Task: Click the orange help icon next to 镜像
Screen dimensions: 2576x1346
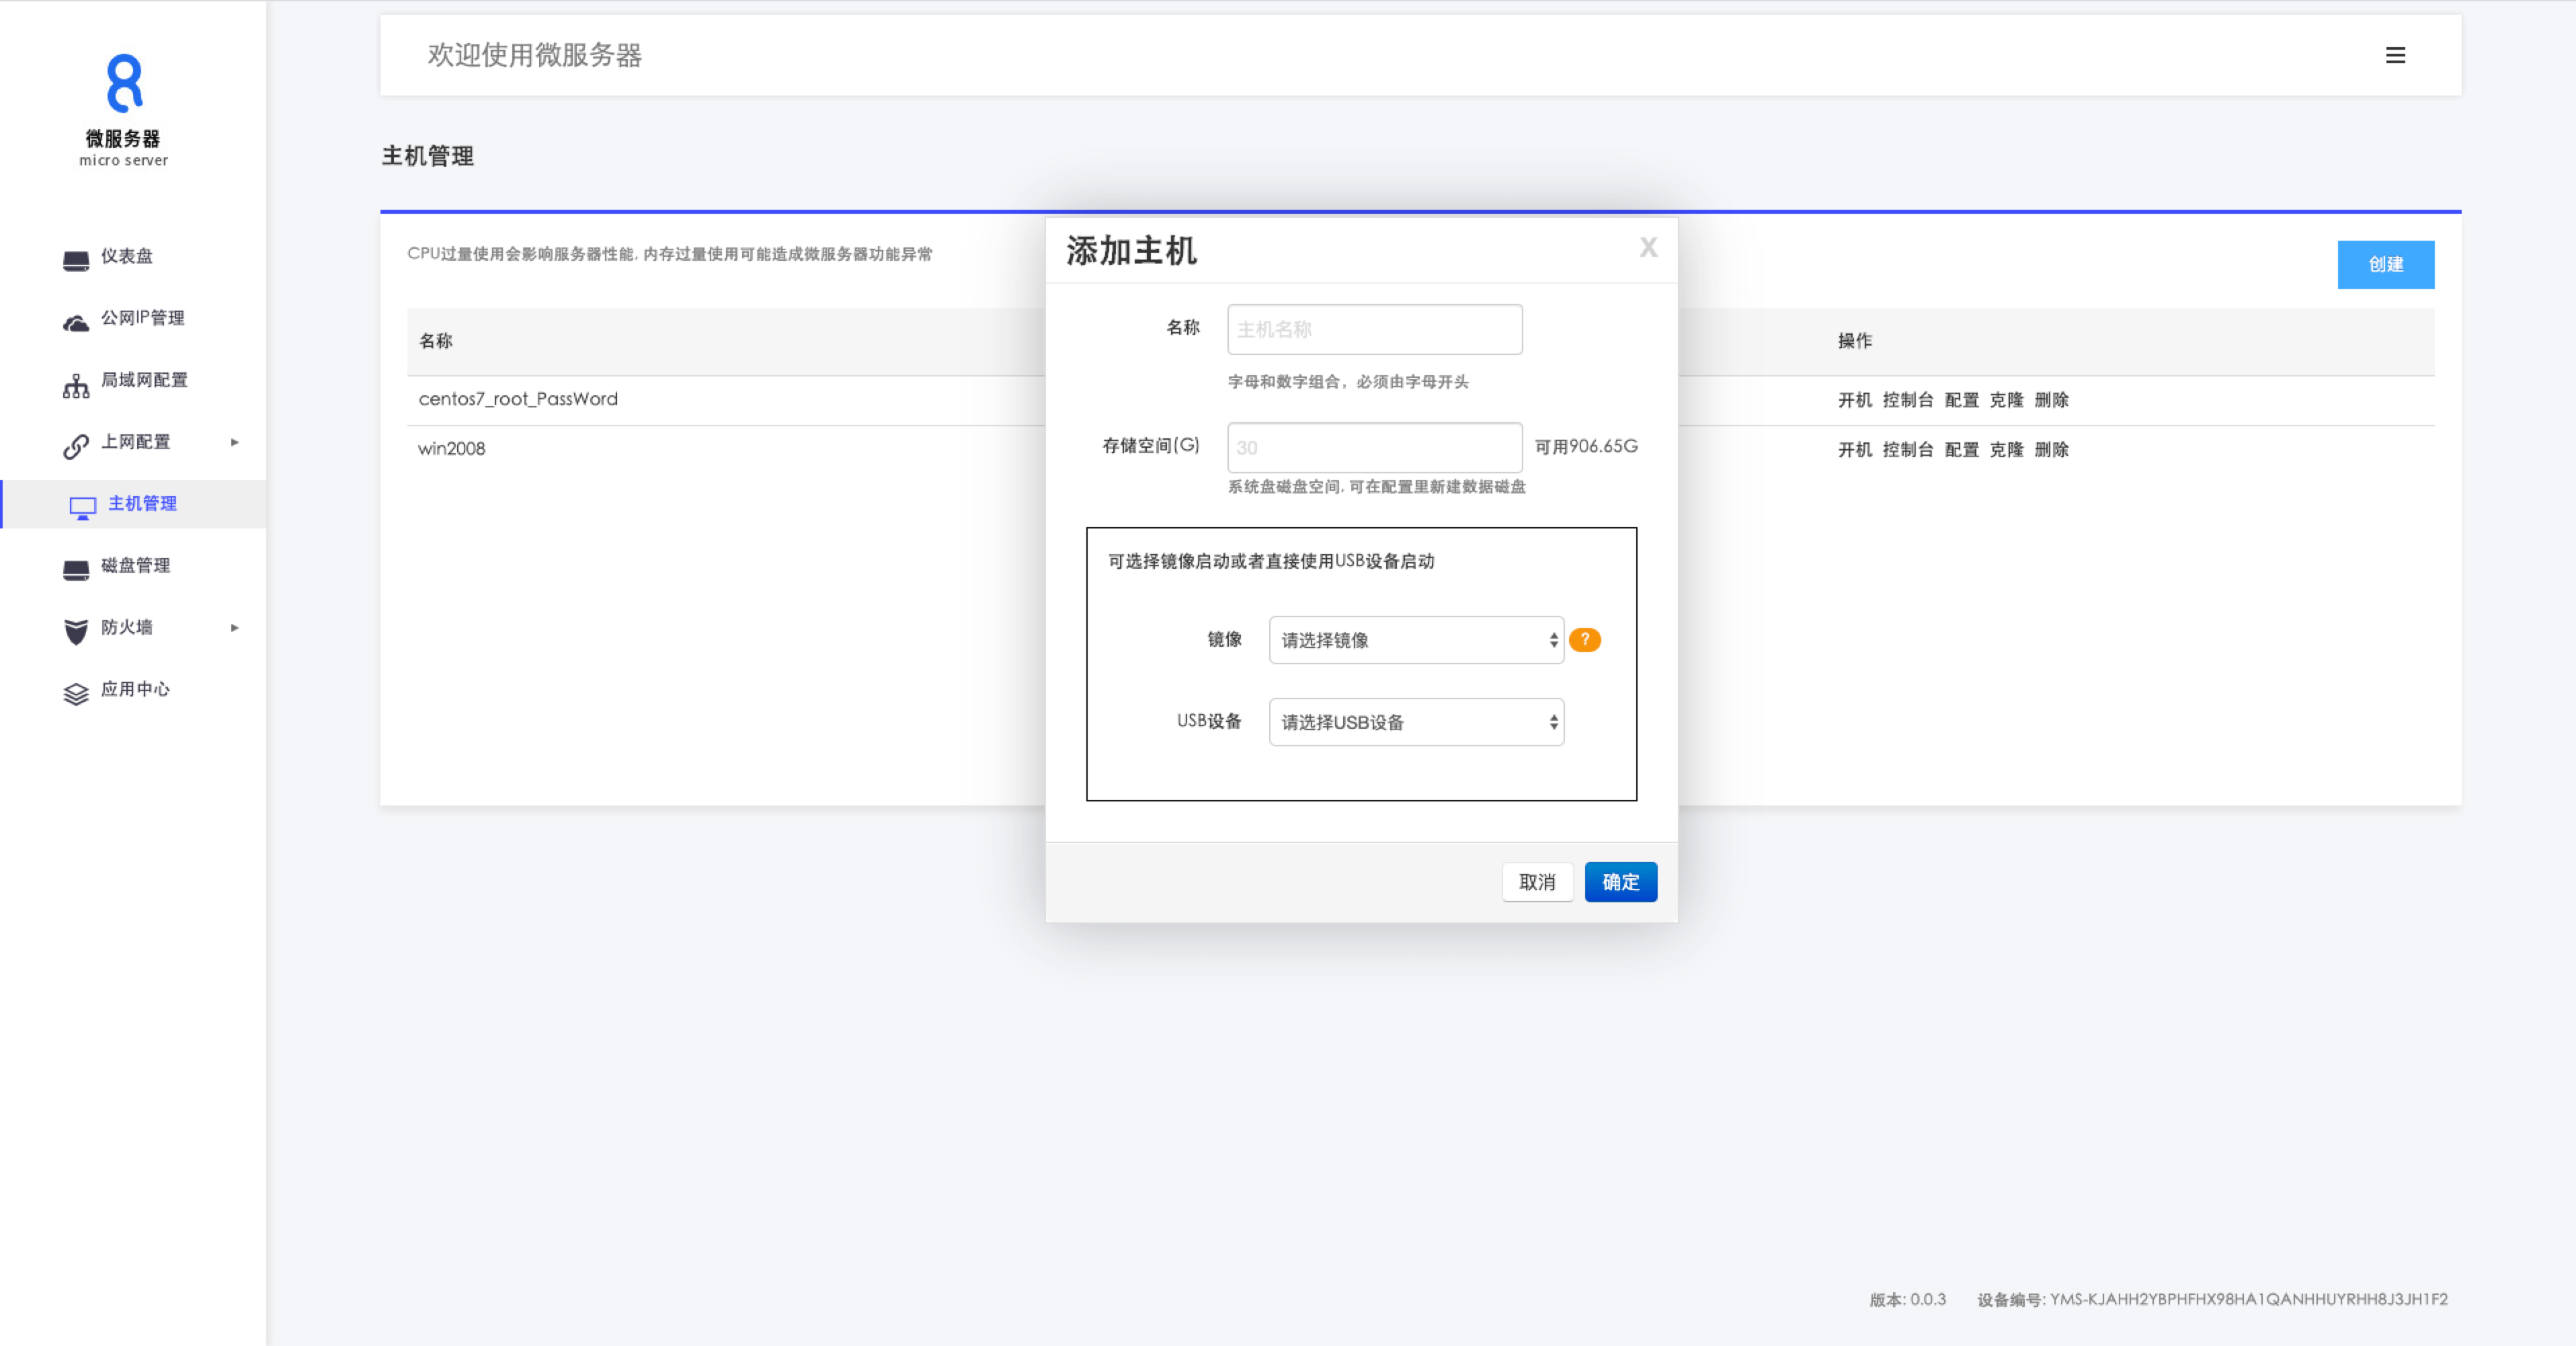Action: [x=1585, y=640]
